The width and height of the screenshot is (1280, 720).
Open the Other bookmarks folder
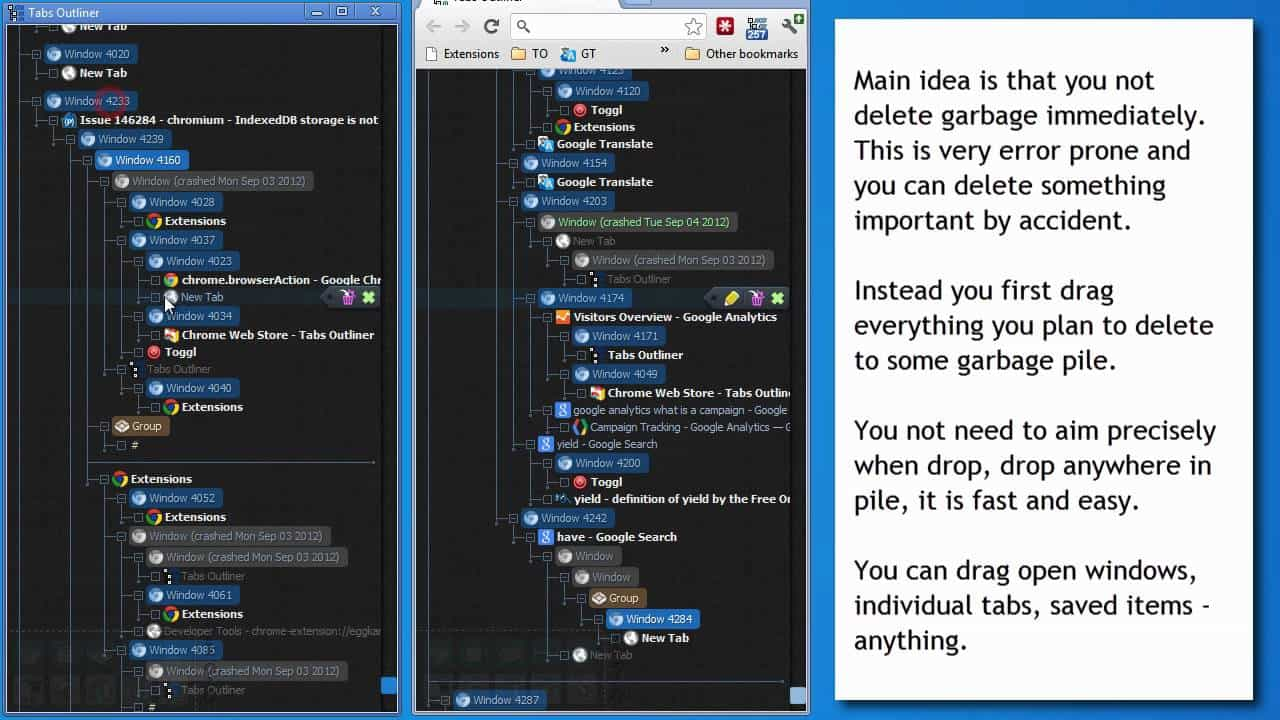tap(741, 54)
